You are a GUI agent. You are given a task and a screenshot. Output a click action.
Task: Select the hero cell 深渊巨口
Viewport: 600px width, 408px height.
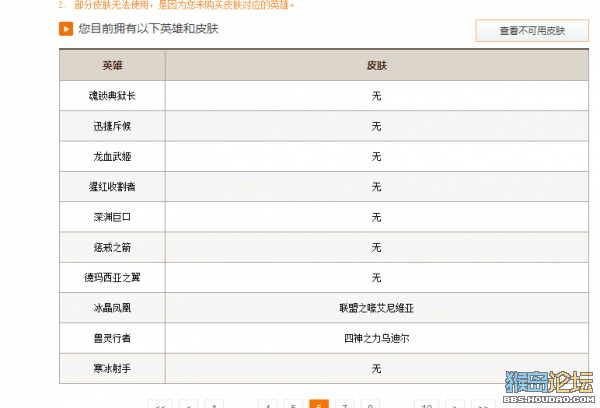coord(112,217)
